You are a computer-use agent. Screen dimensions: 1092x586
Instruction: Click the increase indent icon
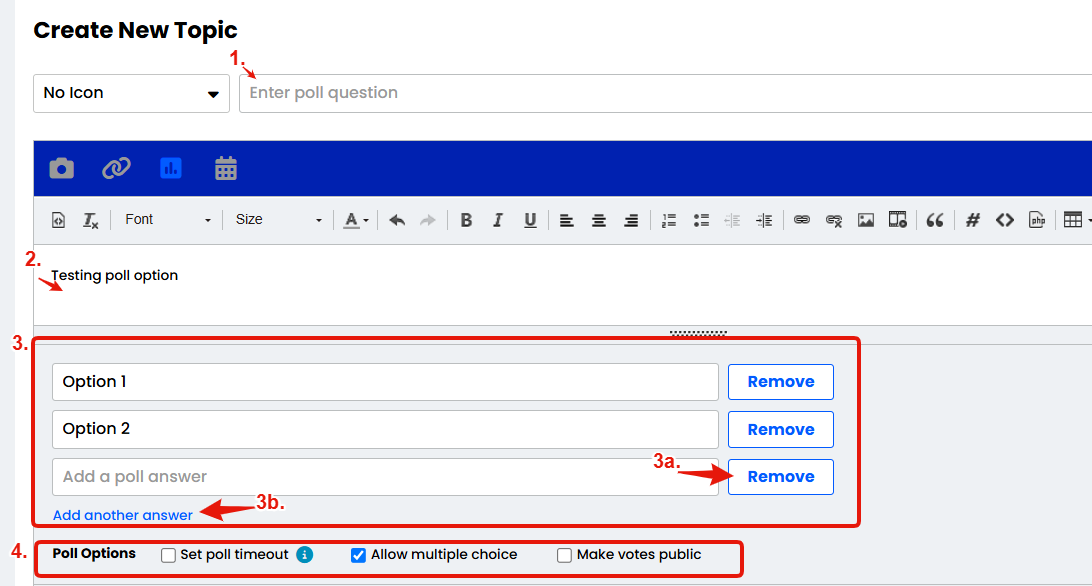coord(764,220)
